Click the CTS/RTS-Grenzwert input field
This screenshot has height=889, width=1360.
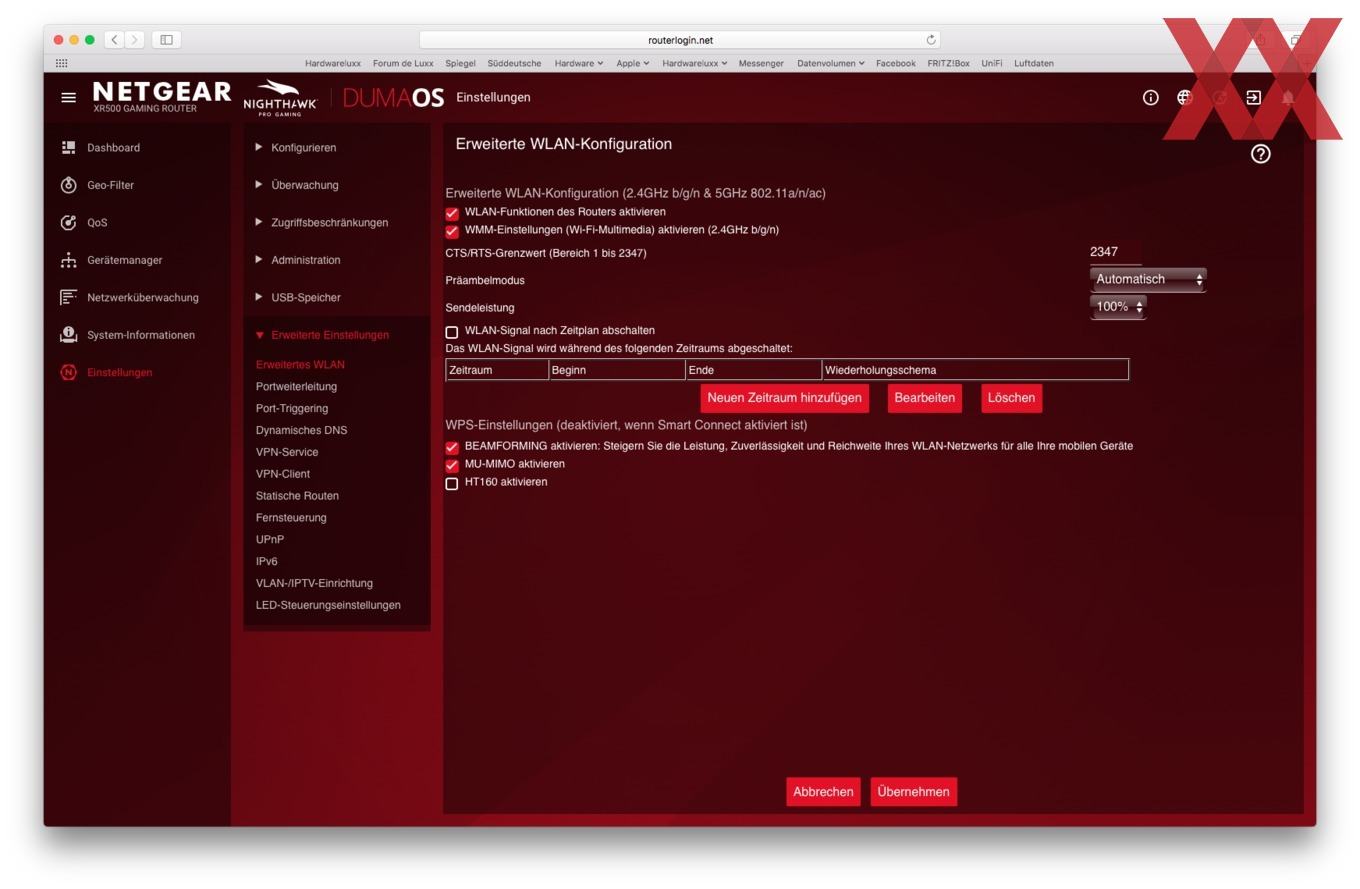point(1115,253)
